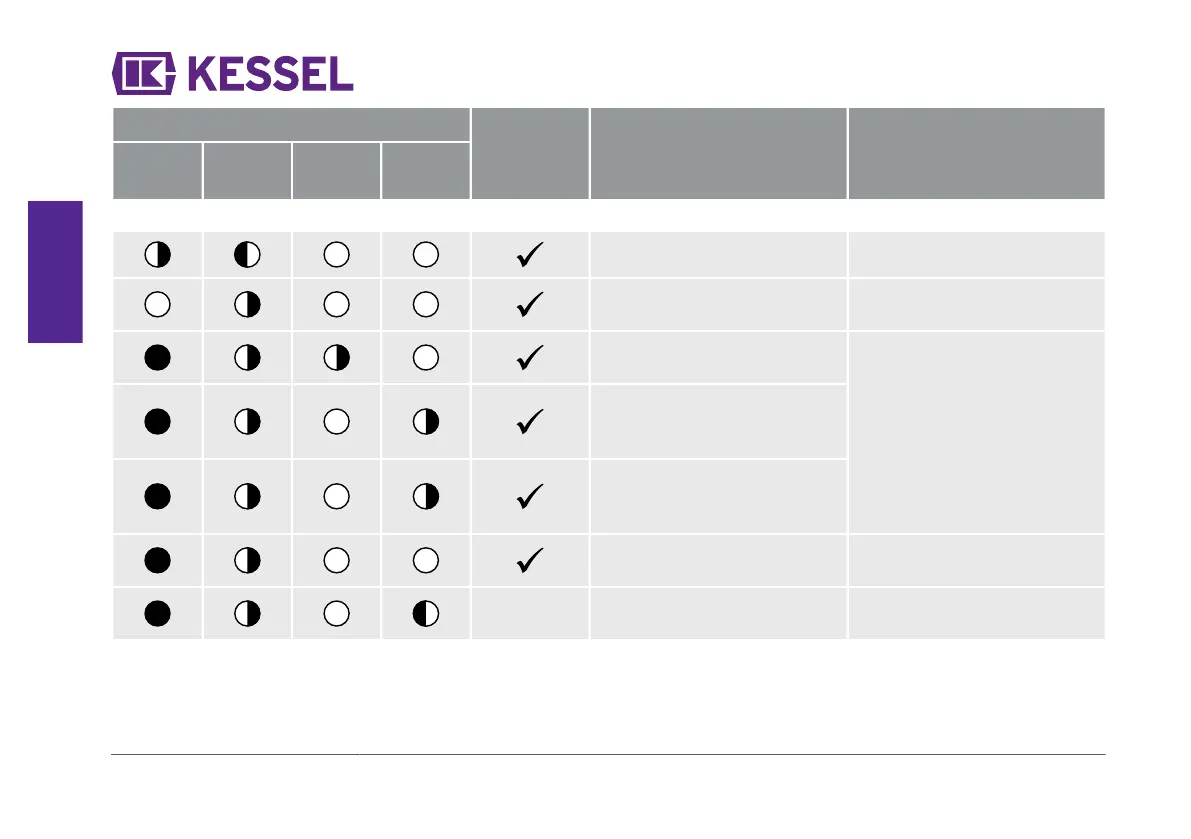
Task: Click the half-filled circle in last row, fourth column
Action: click(426, 613)
